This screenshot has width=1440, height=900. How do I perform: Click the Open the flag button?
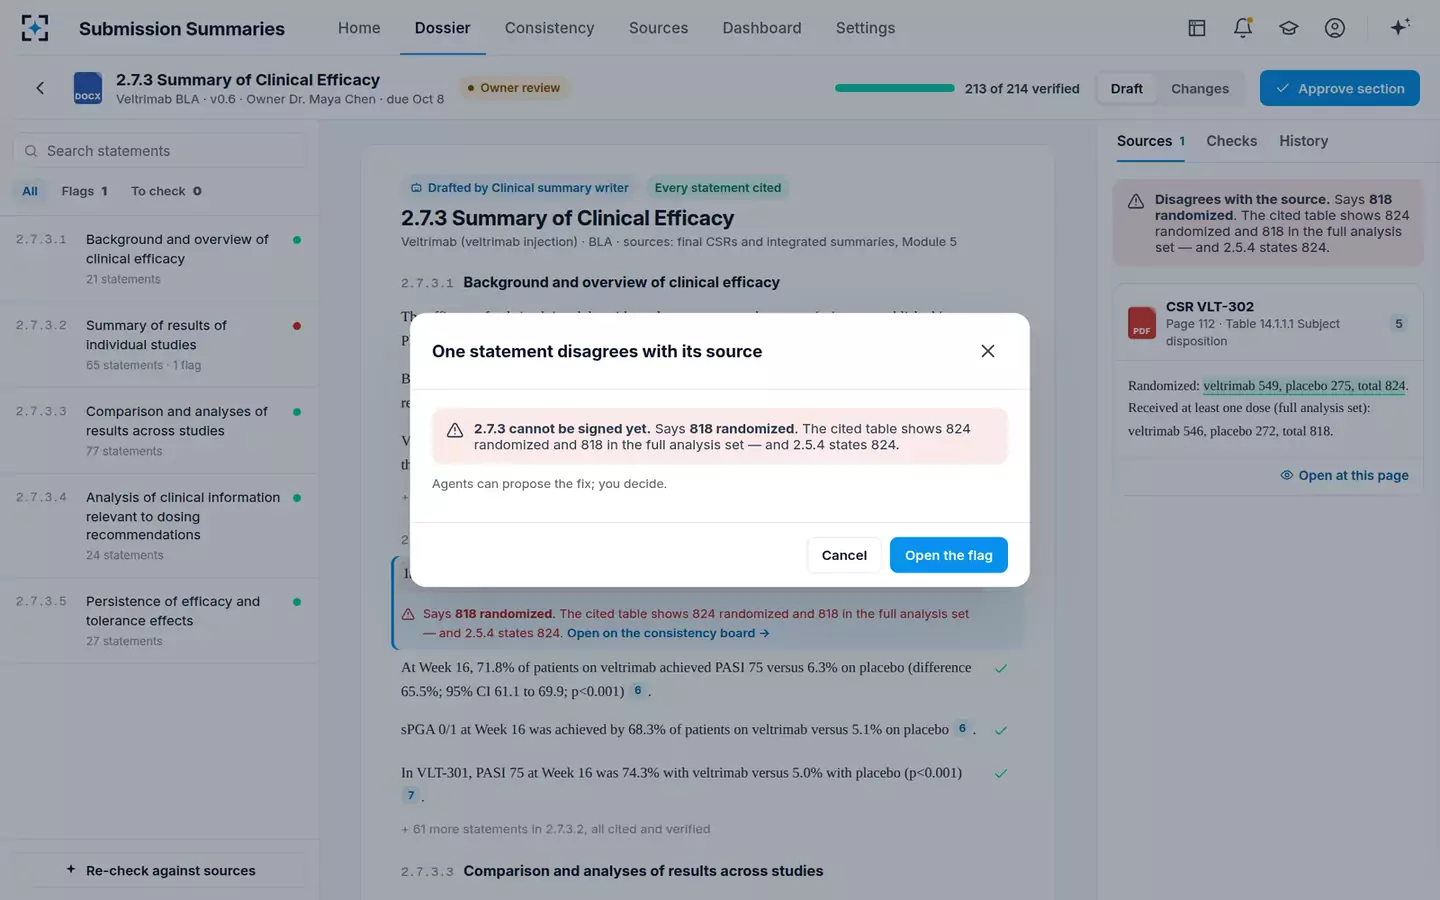tap(949, 555)
